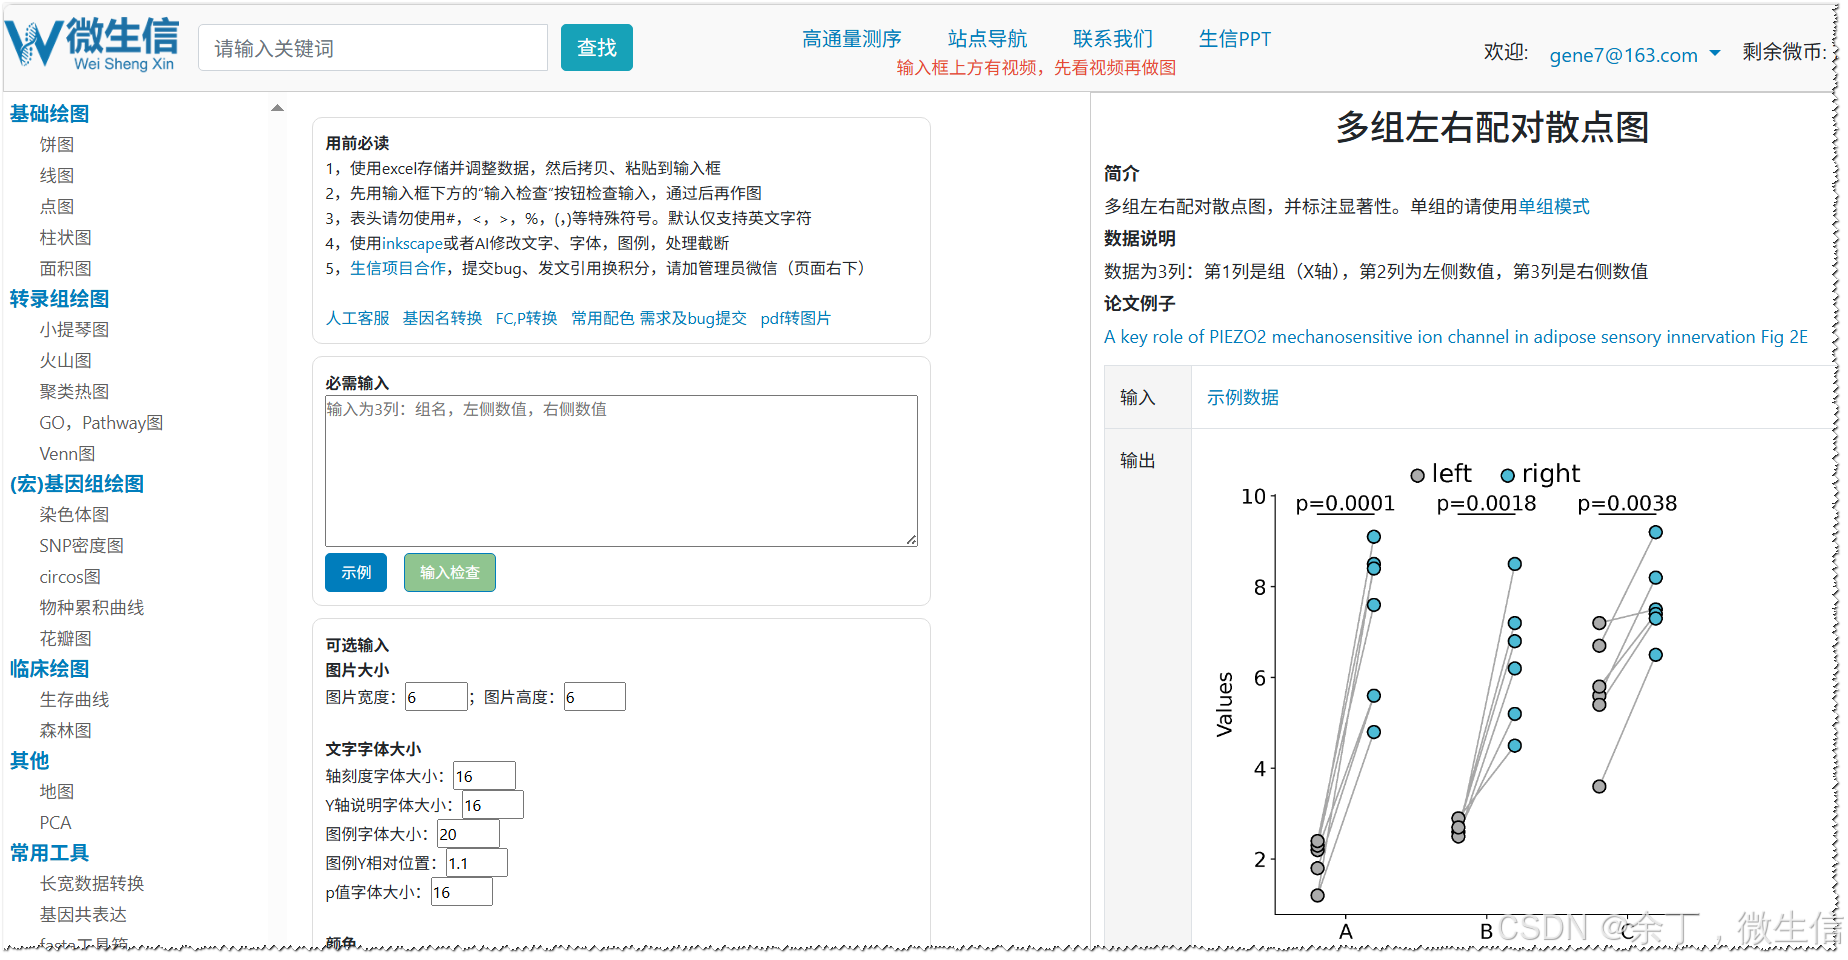Select 森林图 in the sidebar

tap(66, 731)
